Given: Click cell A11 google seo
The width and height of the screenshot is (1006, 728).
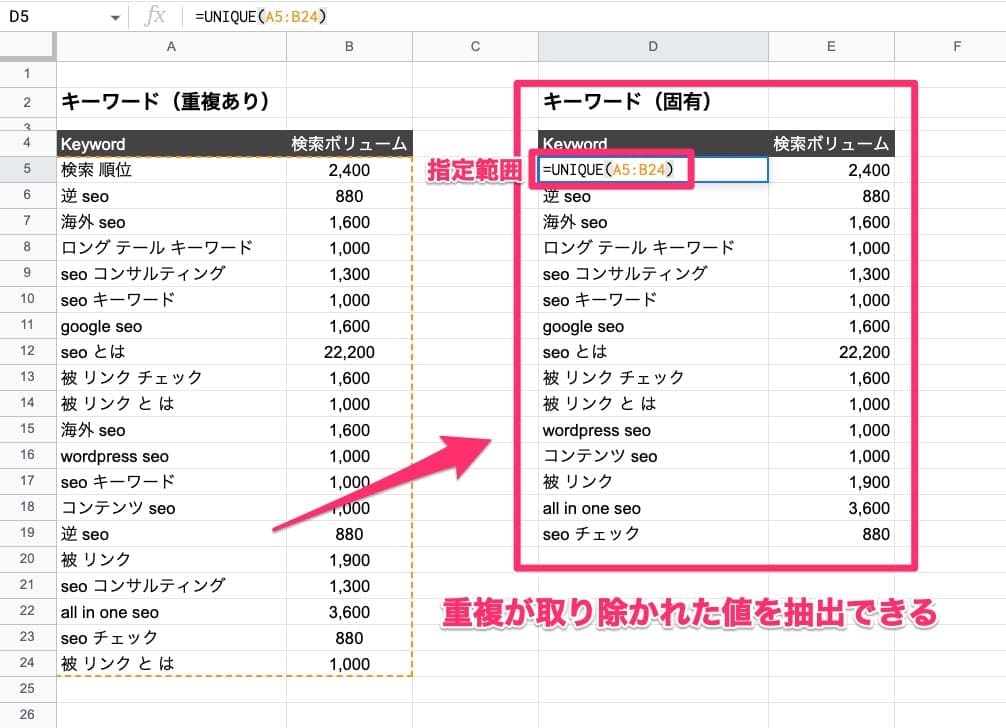Looking at the screenshot, I should pyautogui.click(x=171, y=326).
